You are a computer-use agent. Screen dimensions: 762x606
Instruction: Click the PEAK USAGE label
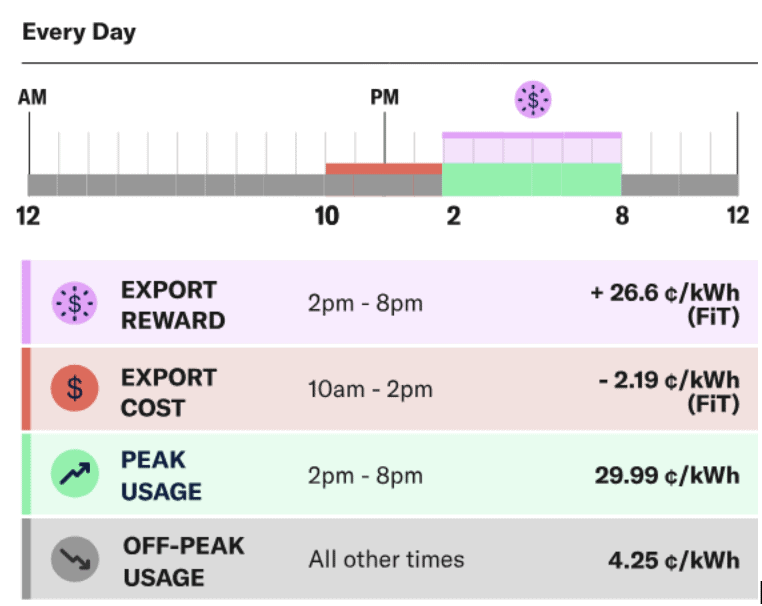(161, 476)
